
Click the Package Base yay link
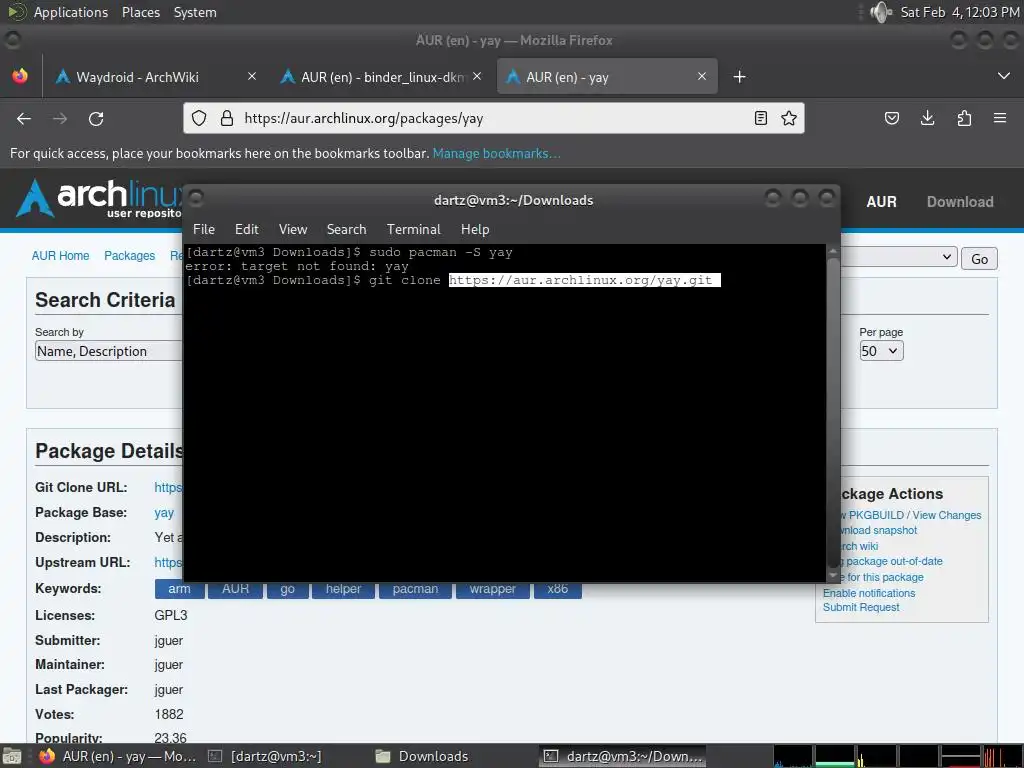pos(164,513)
